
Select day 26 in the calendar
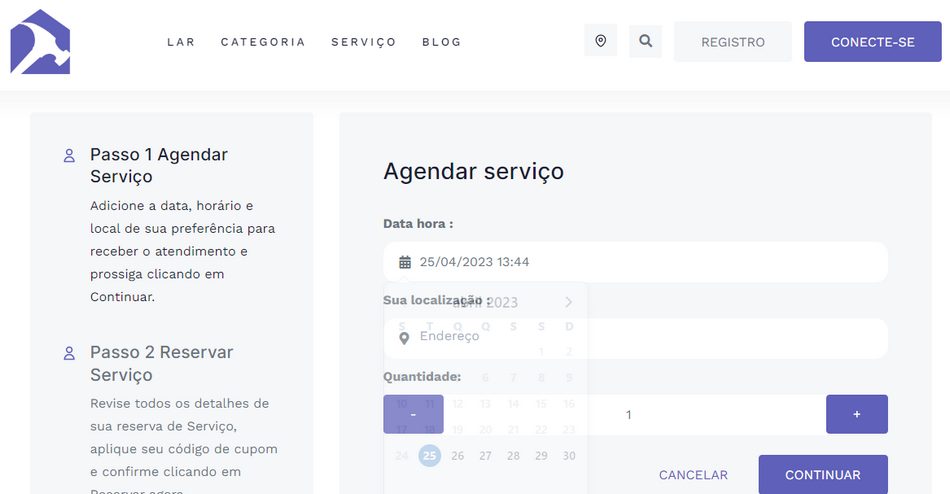click(x=457, y=455)
